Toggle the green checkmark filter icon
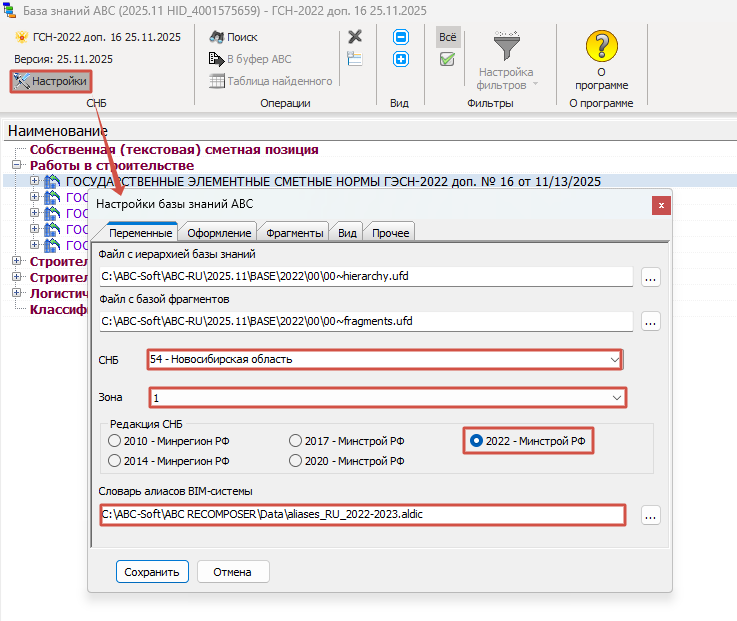 (447, 59)
